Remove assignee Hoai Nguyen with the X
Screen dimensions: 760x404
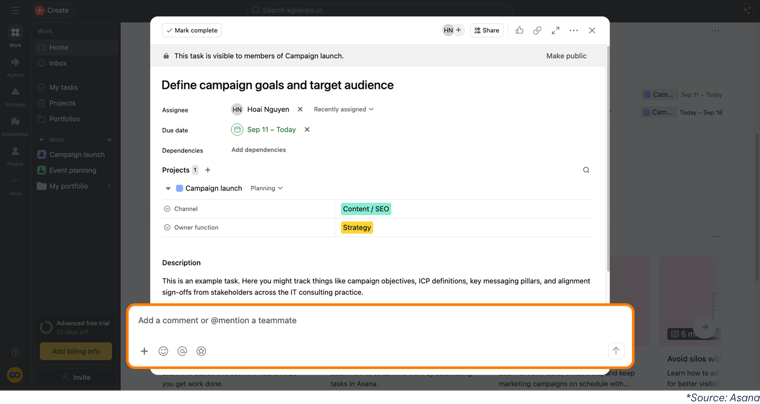coord(300,109)
